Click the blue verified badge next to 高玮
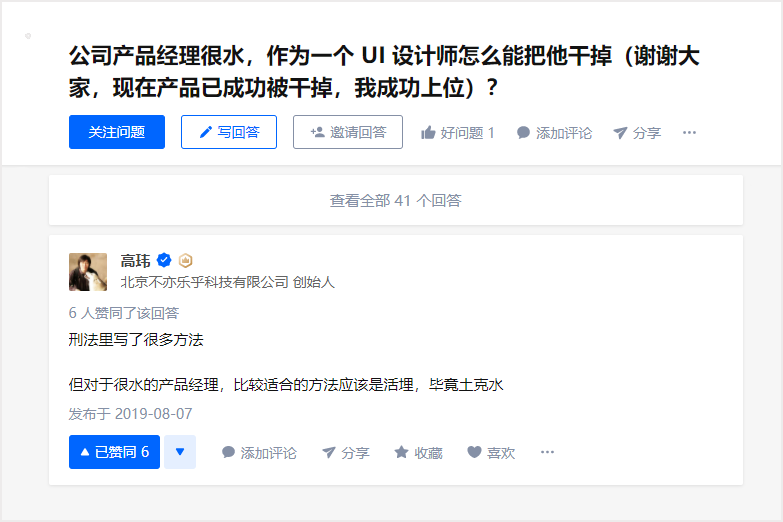Screen dimensions: 783x522 tap(164, 260)
